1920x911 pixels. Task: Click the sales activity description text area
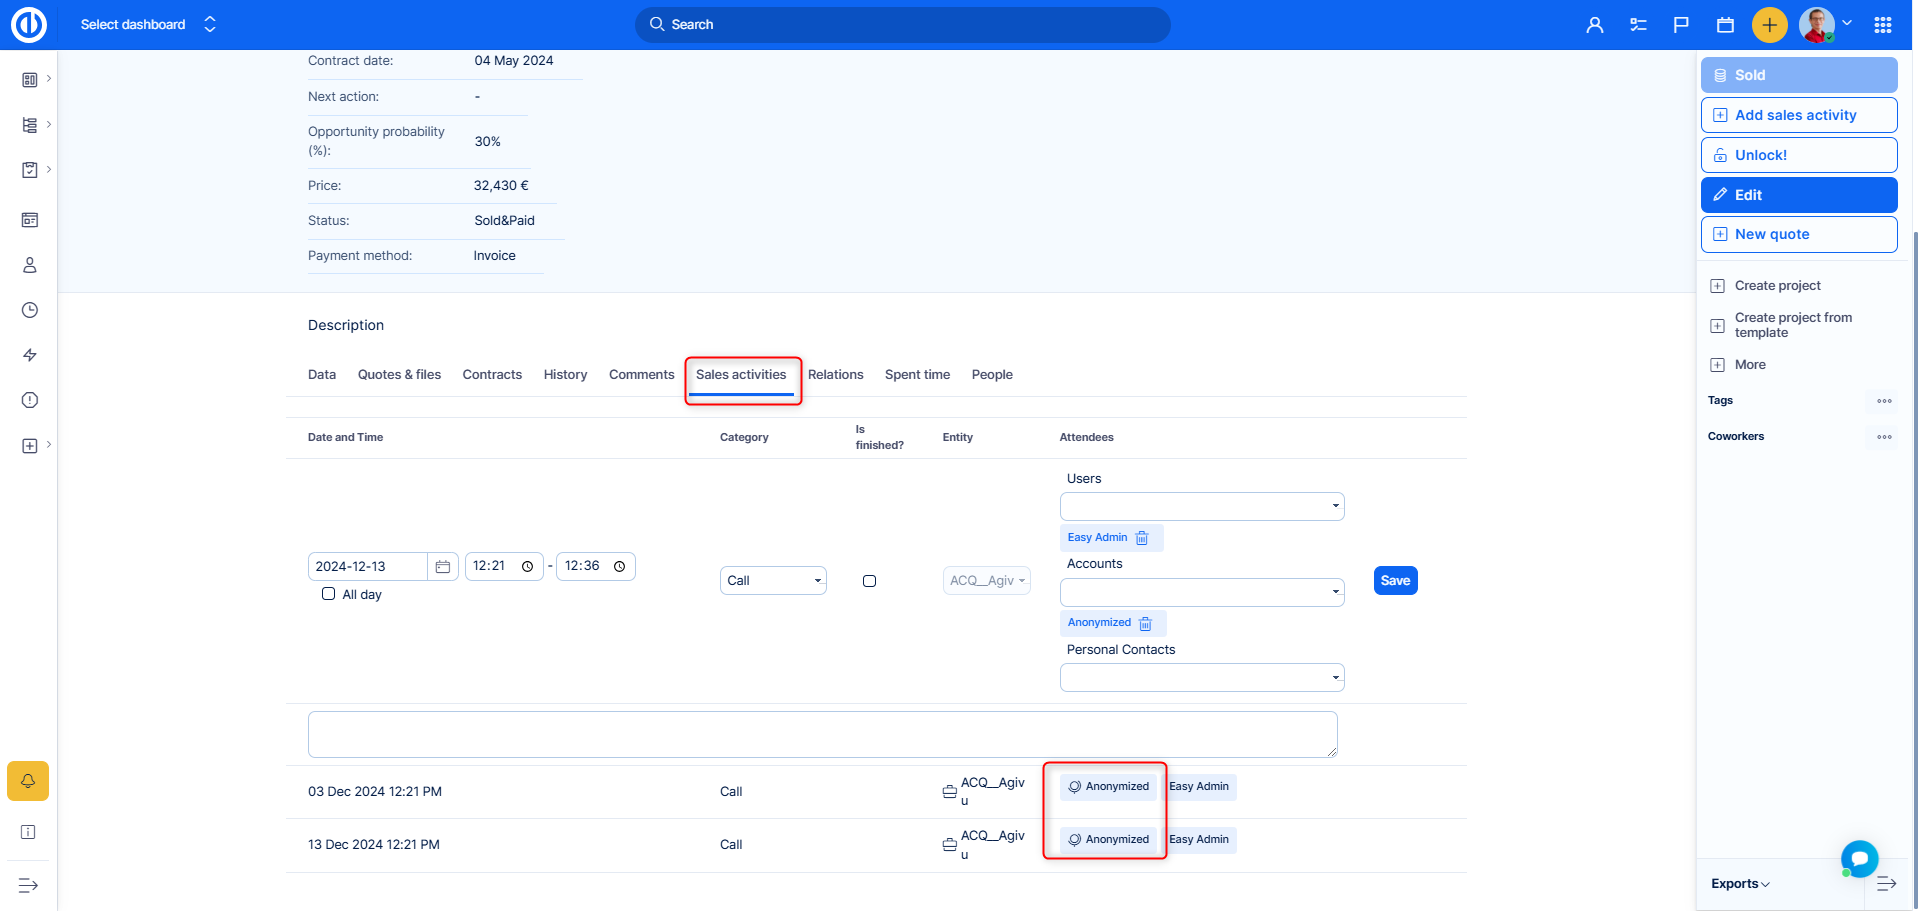click(822, 734)
